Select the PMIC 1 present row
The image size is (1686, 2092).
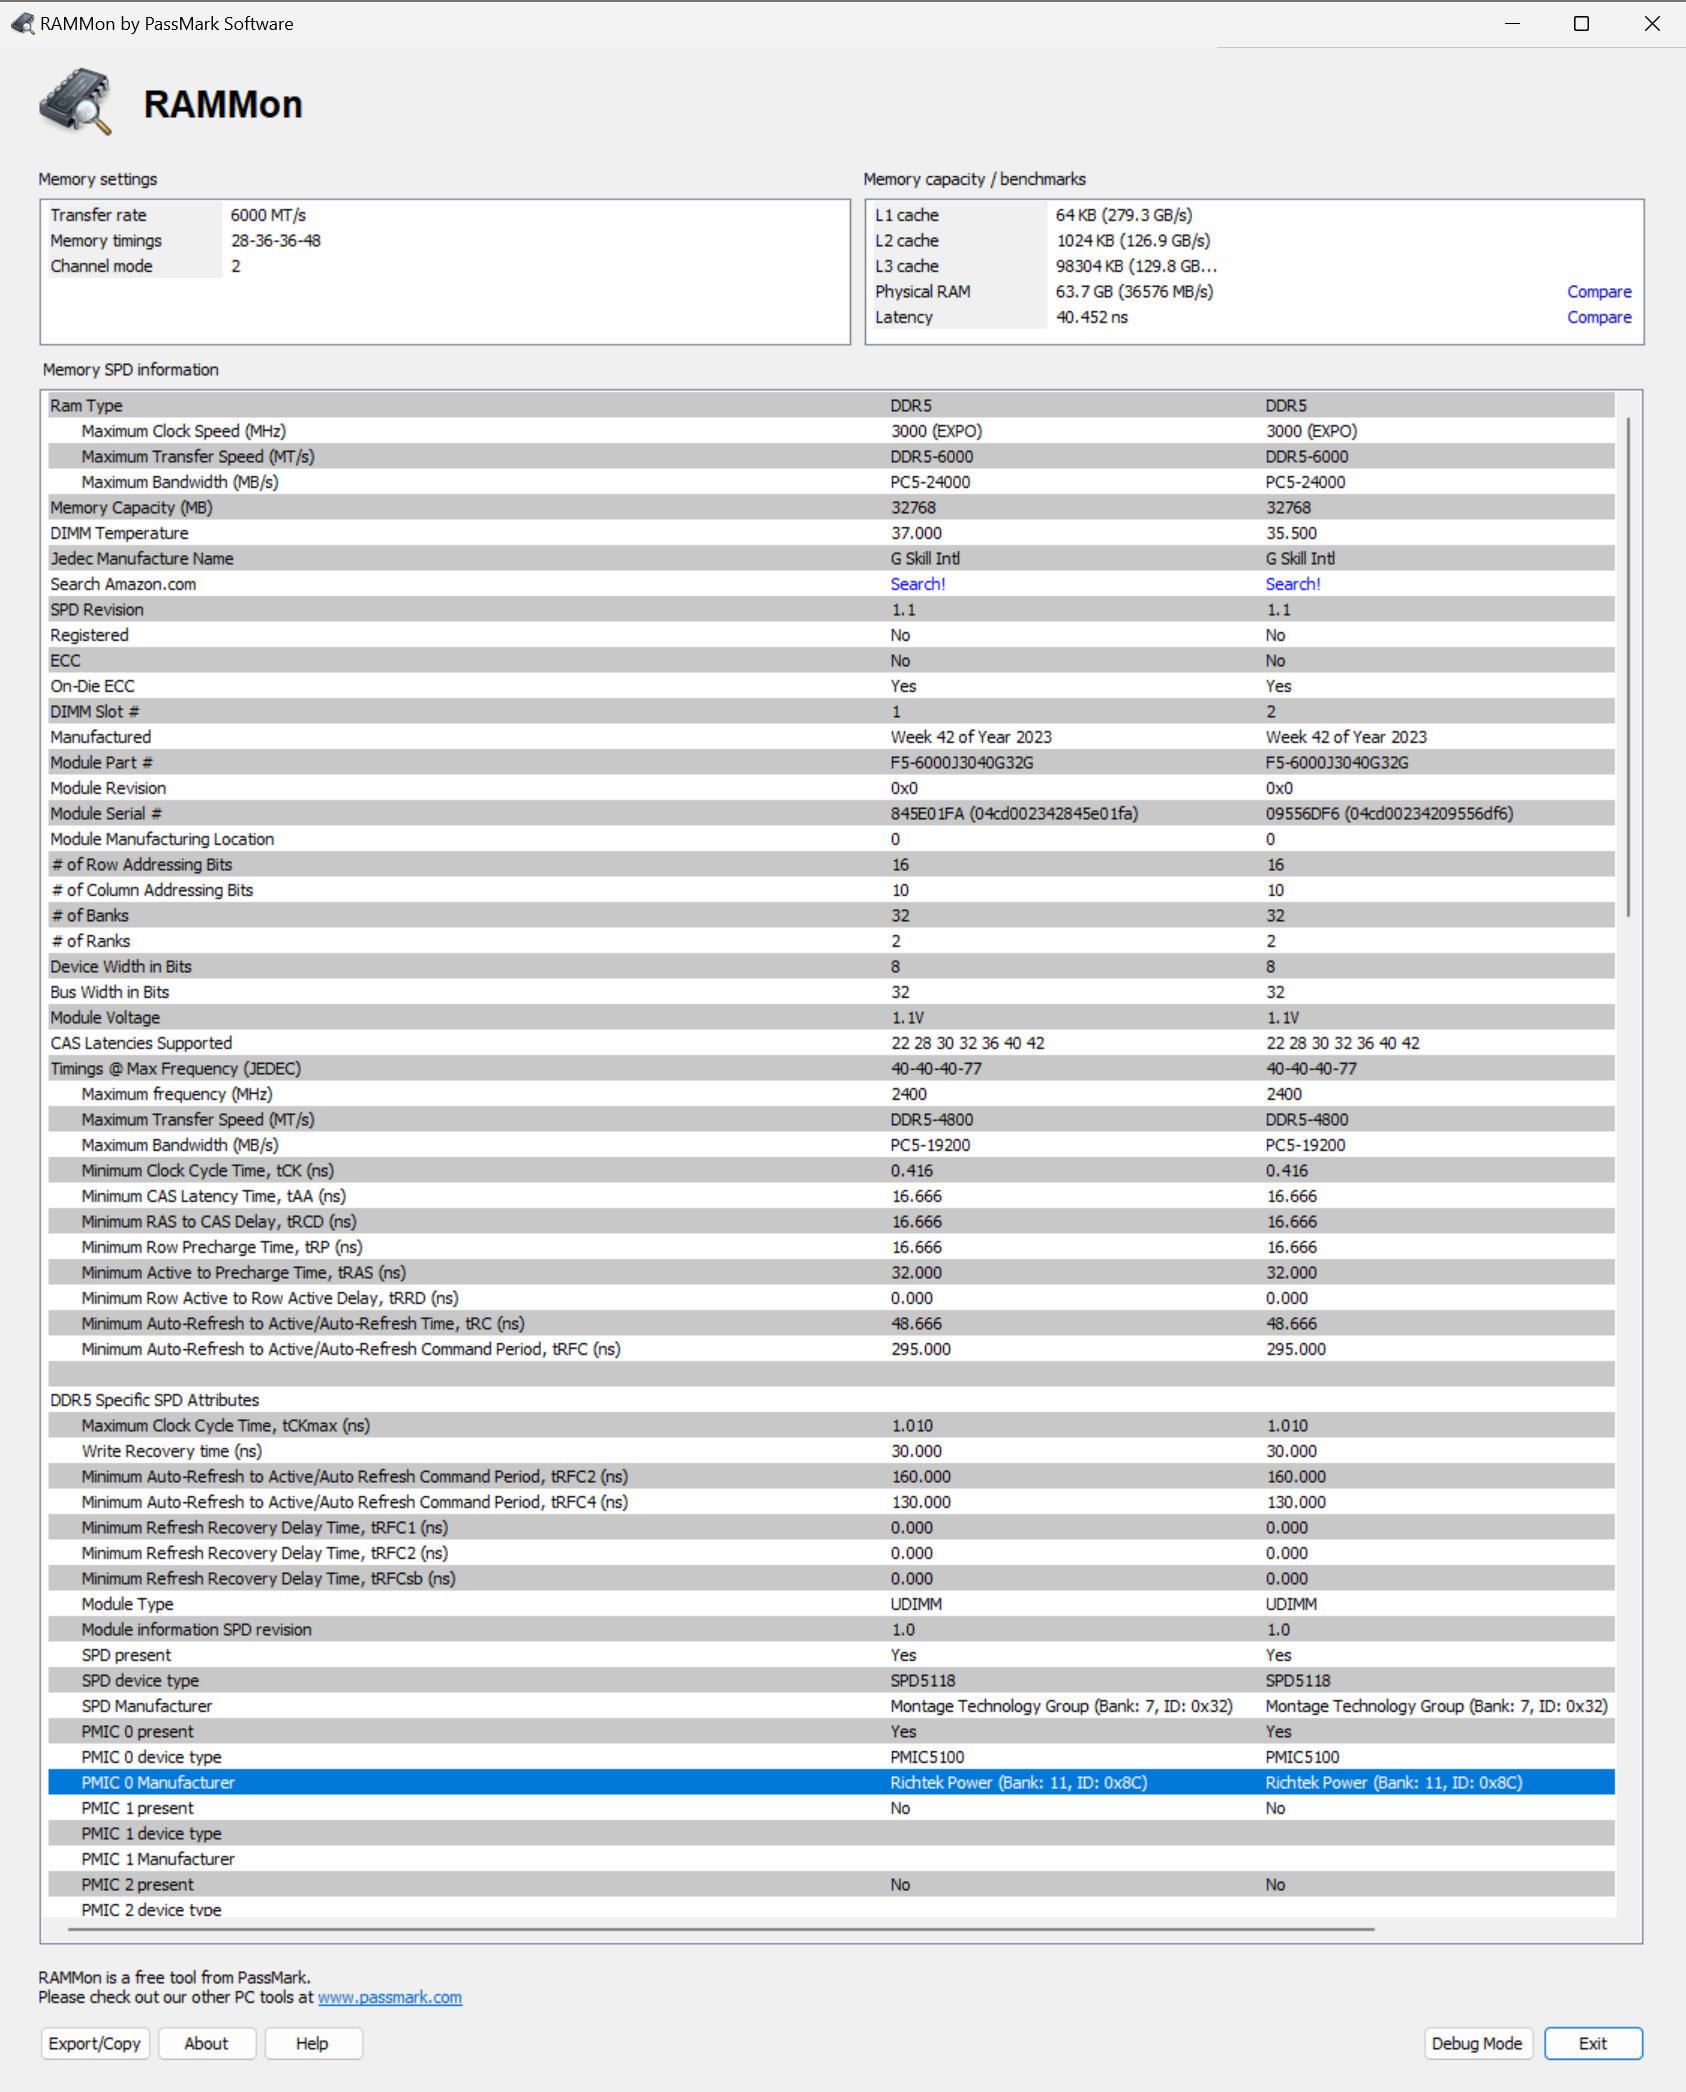(831, 1808)
